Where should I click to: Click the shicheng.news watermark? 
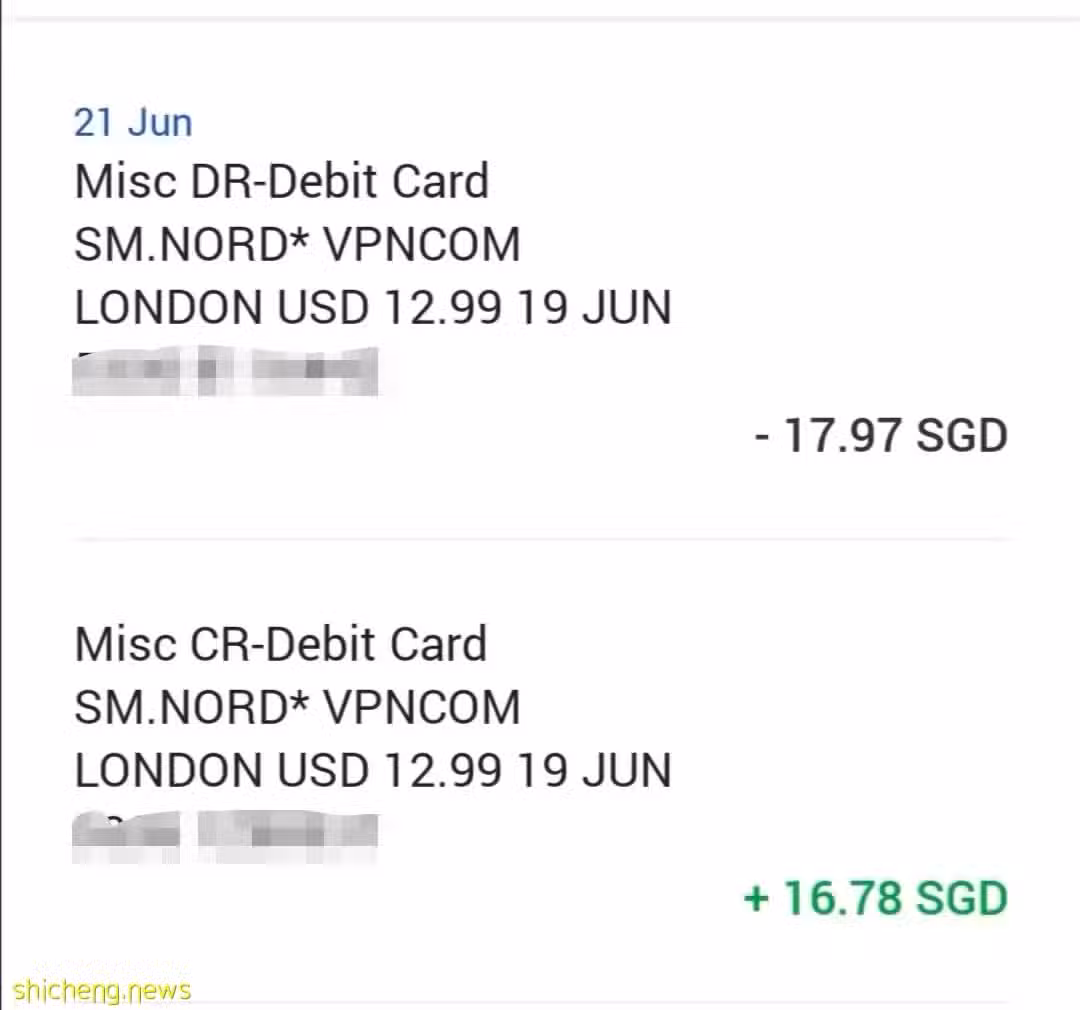pyautogui.click(x=102, y=991)
